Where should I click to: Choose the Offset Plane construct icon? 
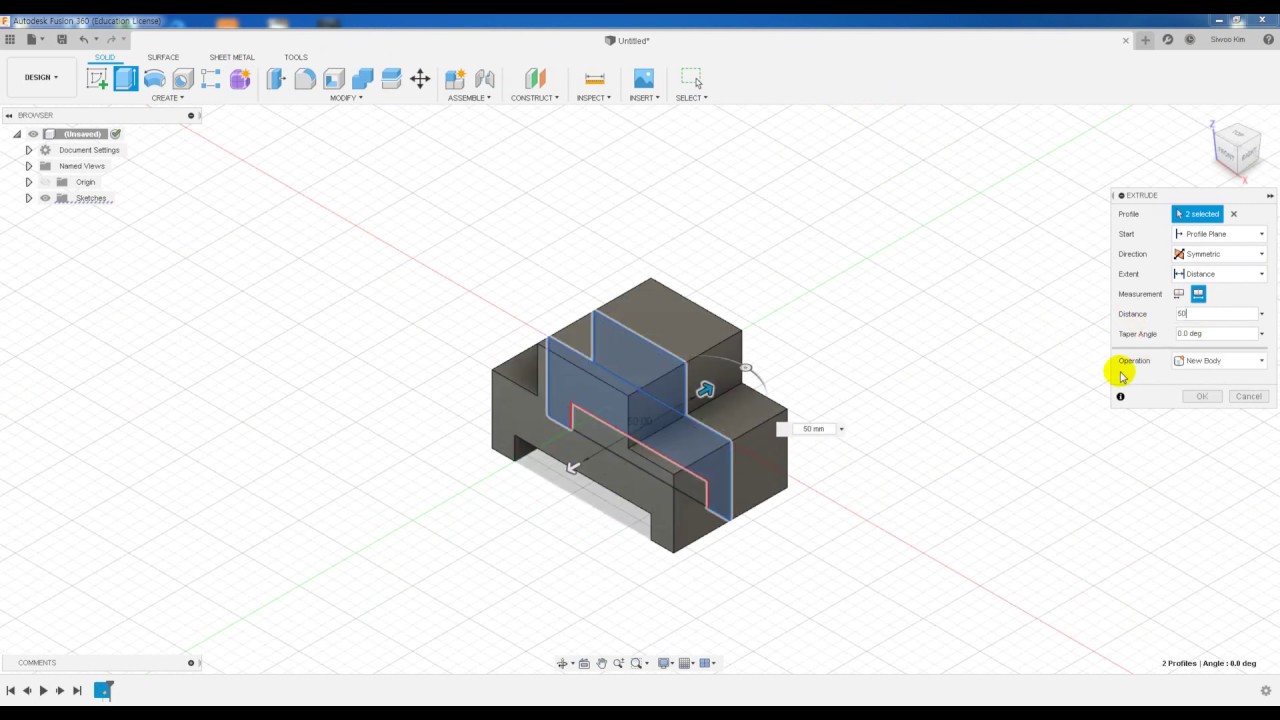pos(535,79)
